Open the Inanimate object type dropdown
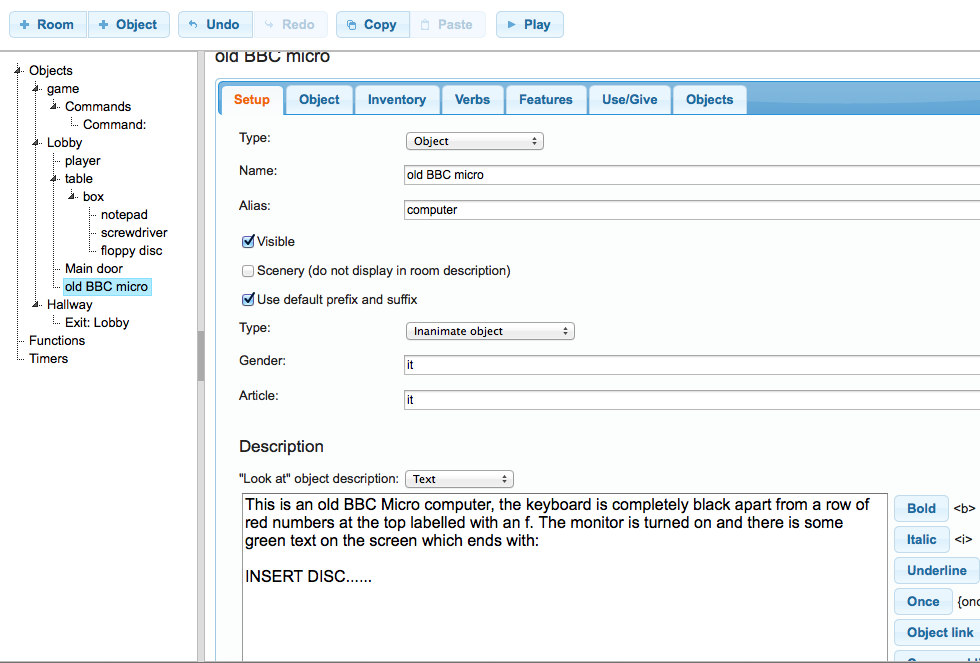Image resolution: width=980 pixels, height=663 pixels. pos(489,331)
